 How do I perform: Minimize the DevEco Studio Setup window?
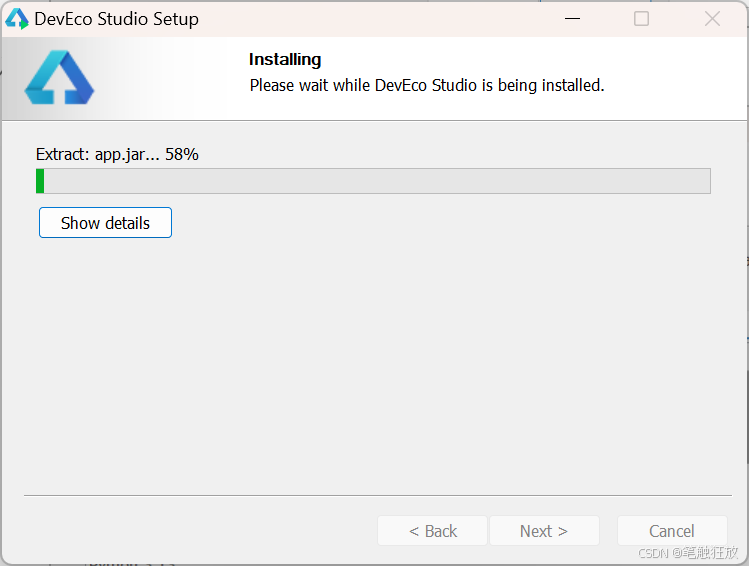tap(572, 19)
